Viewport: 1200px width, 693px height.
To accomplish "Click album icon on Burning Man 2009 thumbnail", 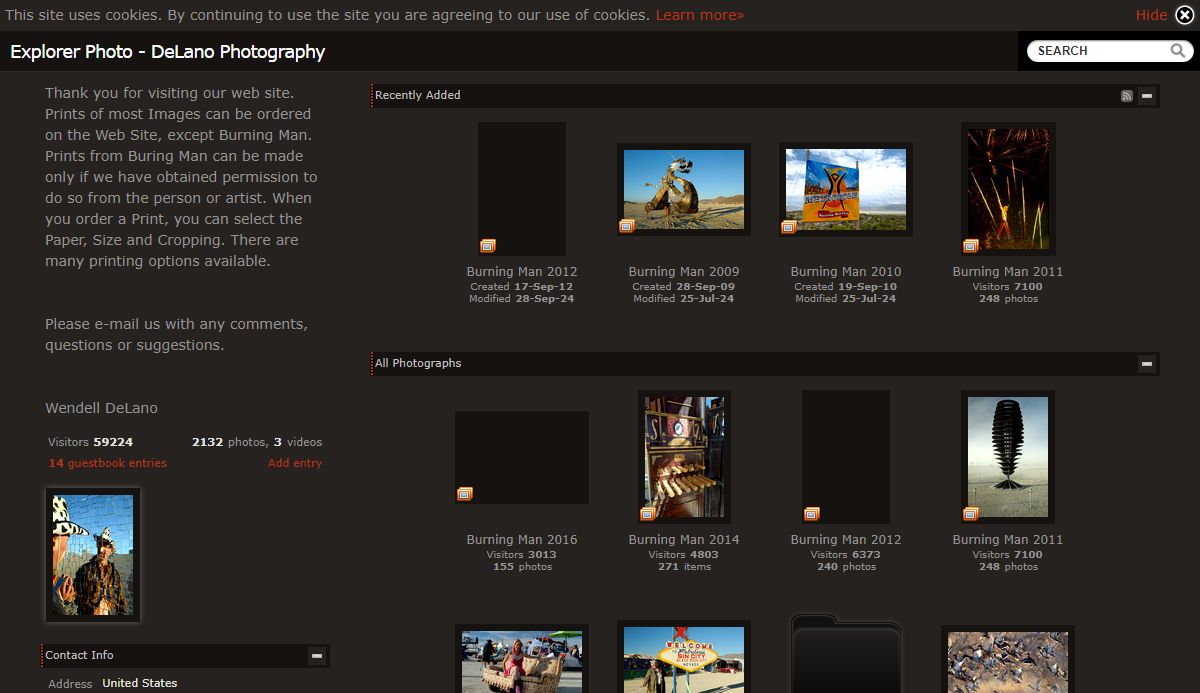I will point(627,227).
